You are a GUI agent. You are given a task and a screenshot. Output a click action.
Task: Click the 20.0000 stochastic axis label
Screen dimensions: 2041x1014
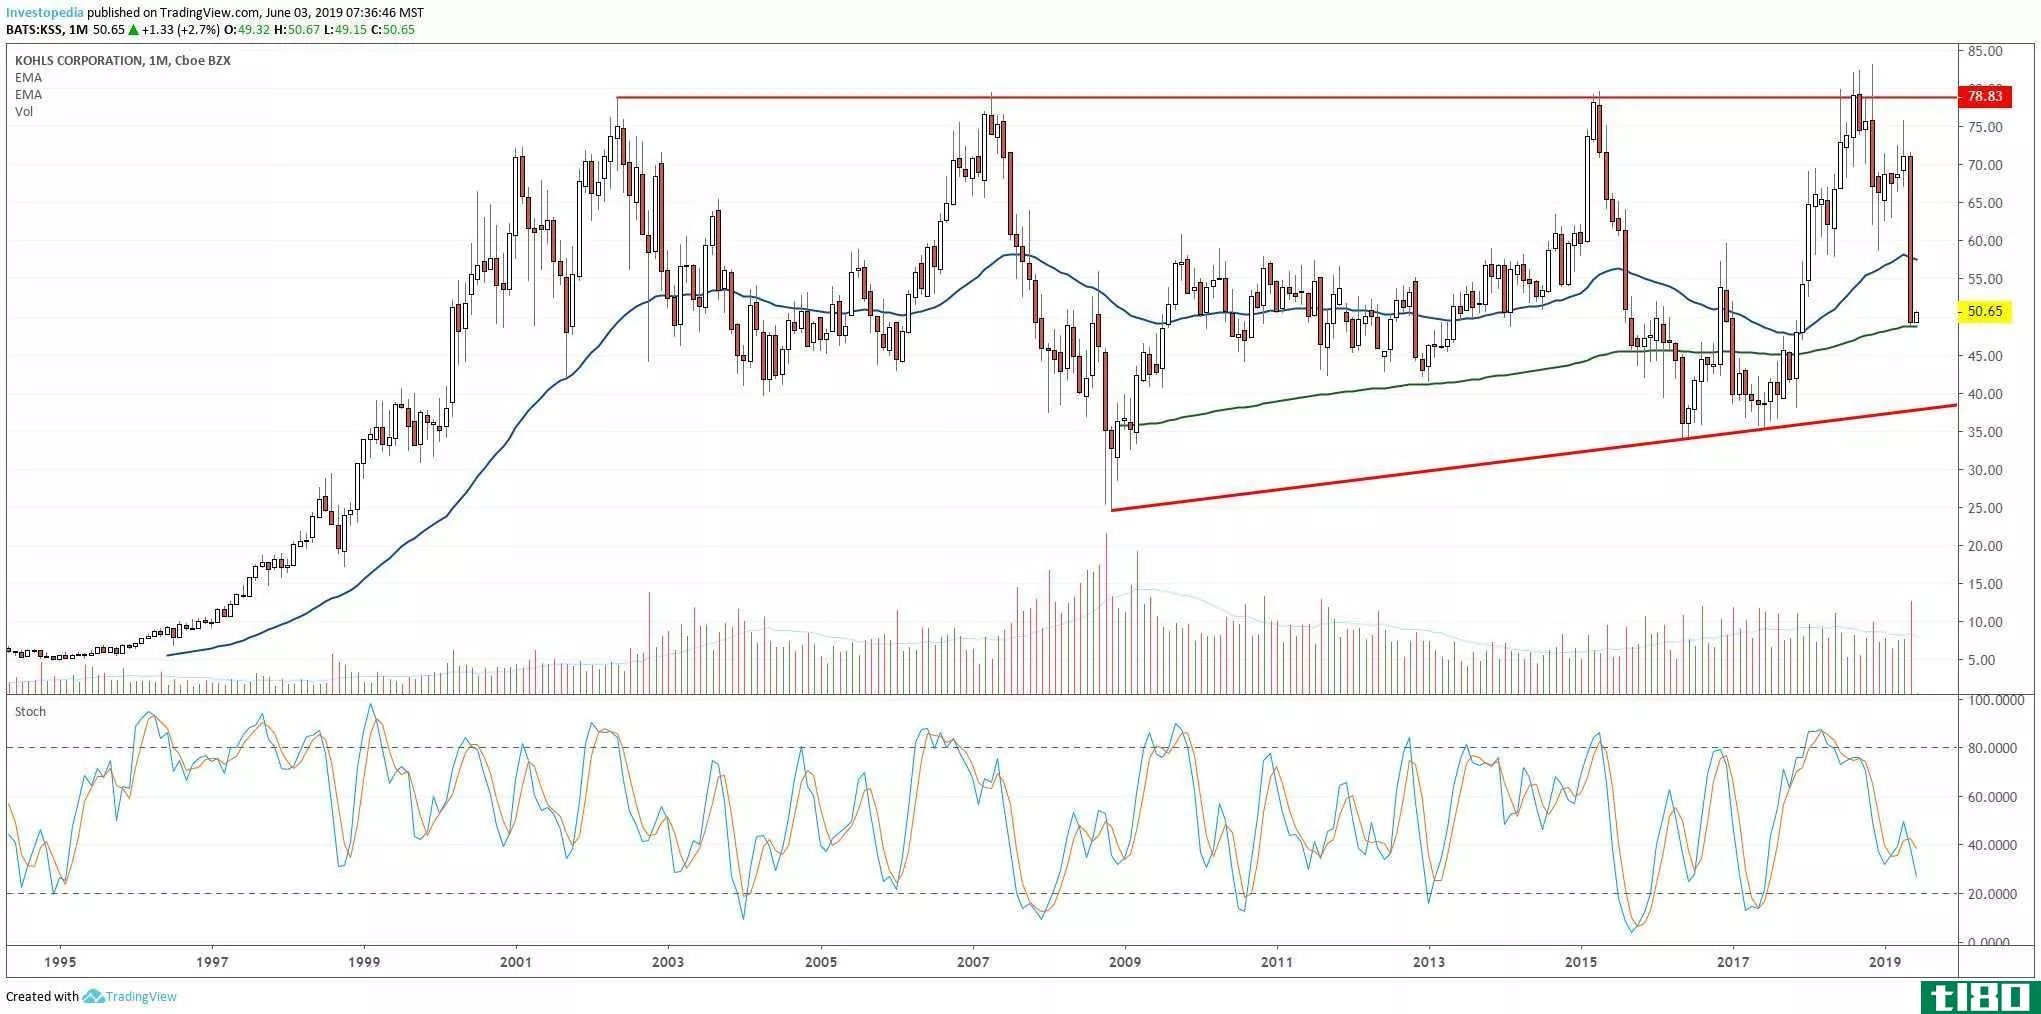pos(1990,894)
